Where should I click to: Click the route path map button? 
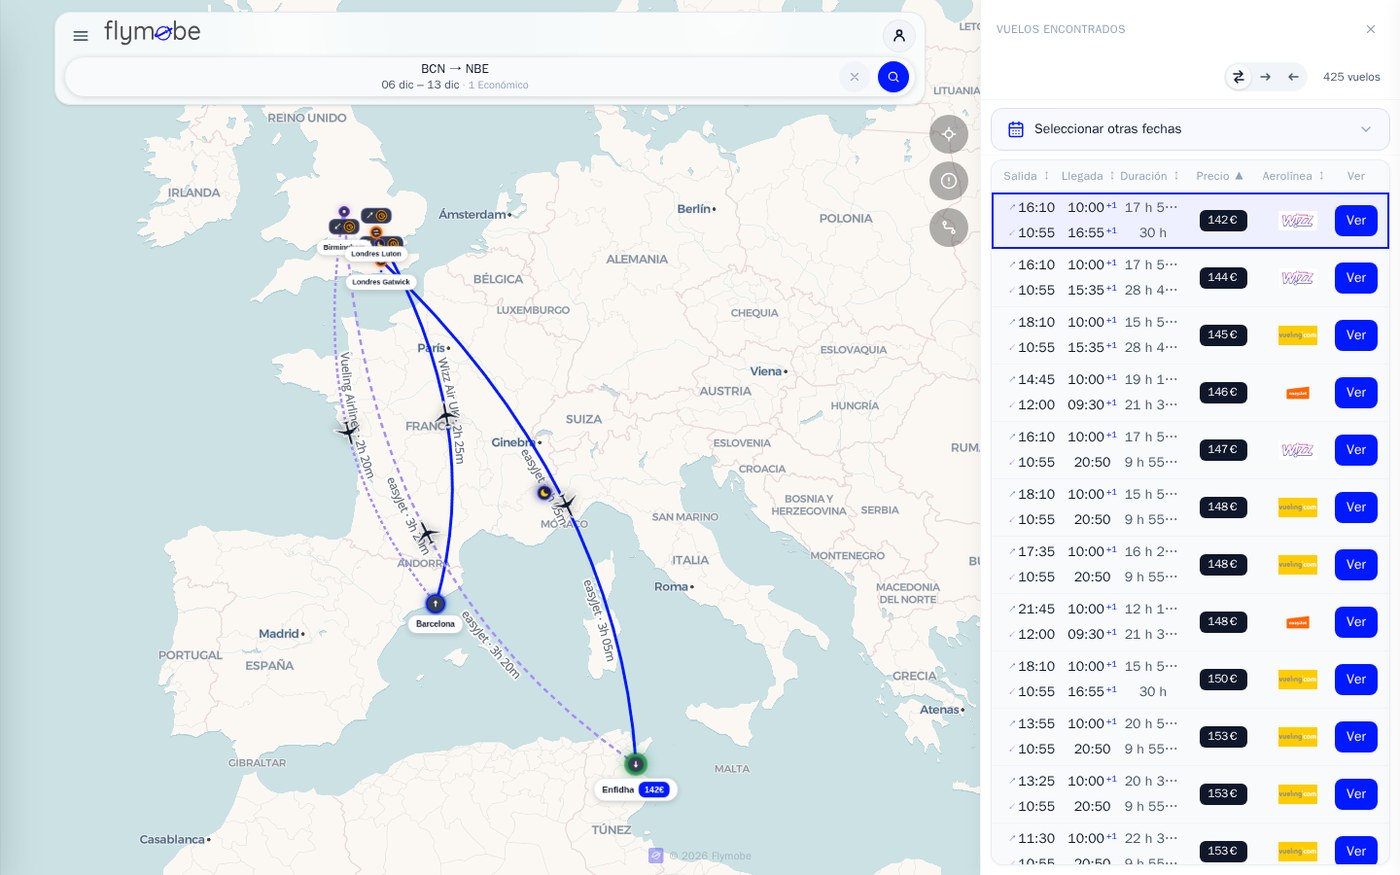(x=949, y=228)
